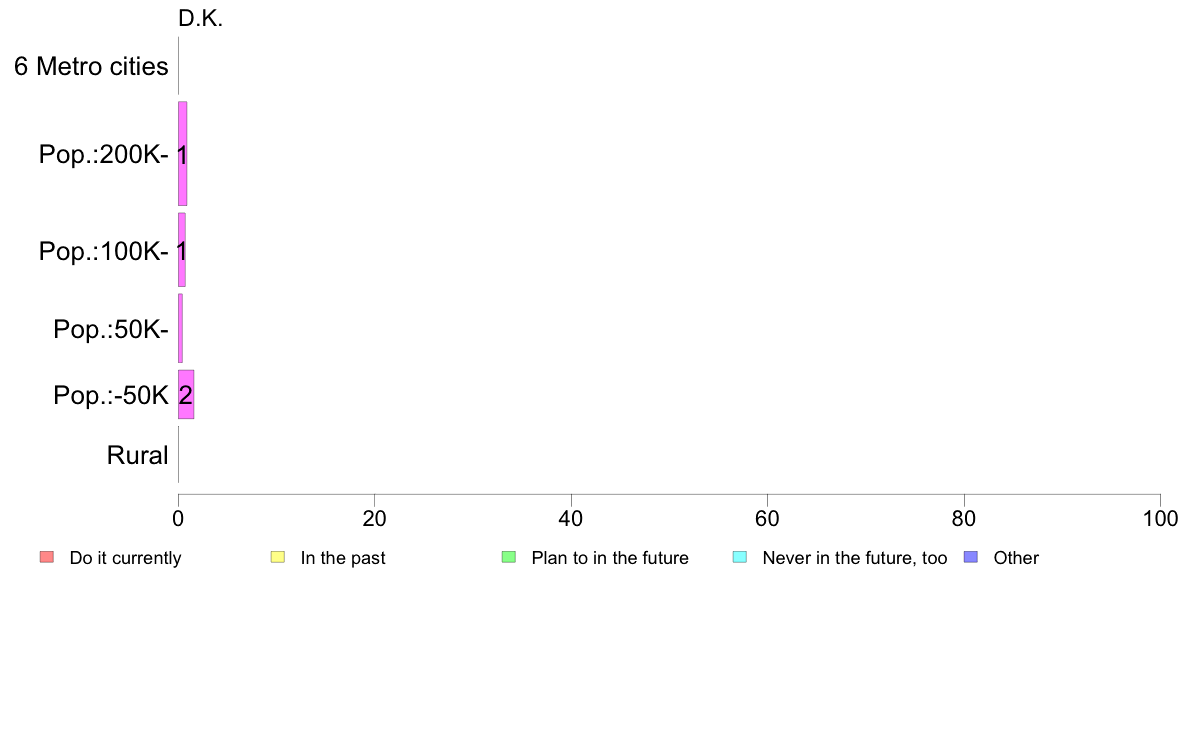The image size is (1188, 736).
Task: Select the thin Pop.:50K- bar
Action: click(180, 328)
